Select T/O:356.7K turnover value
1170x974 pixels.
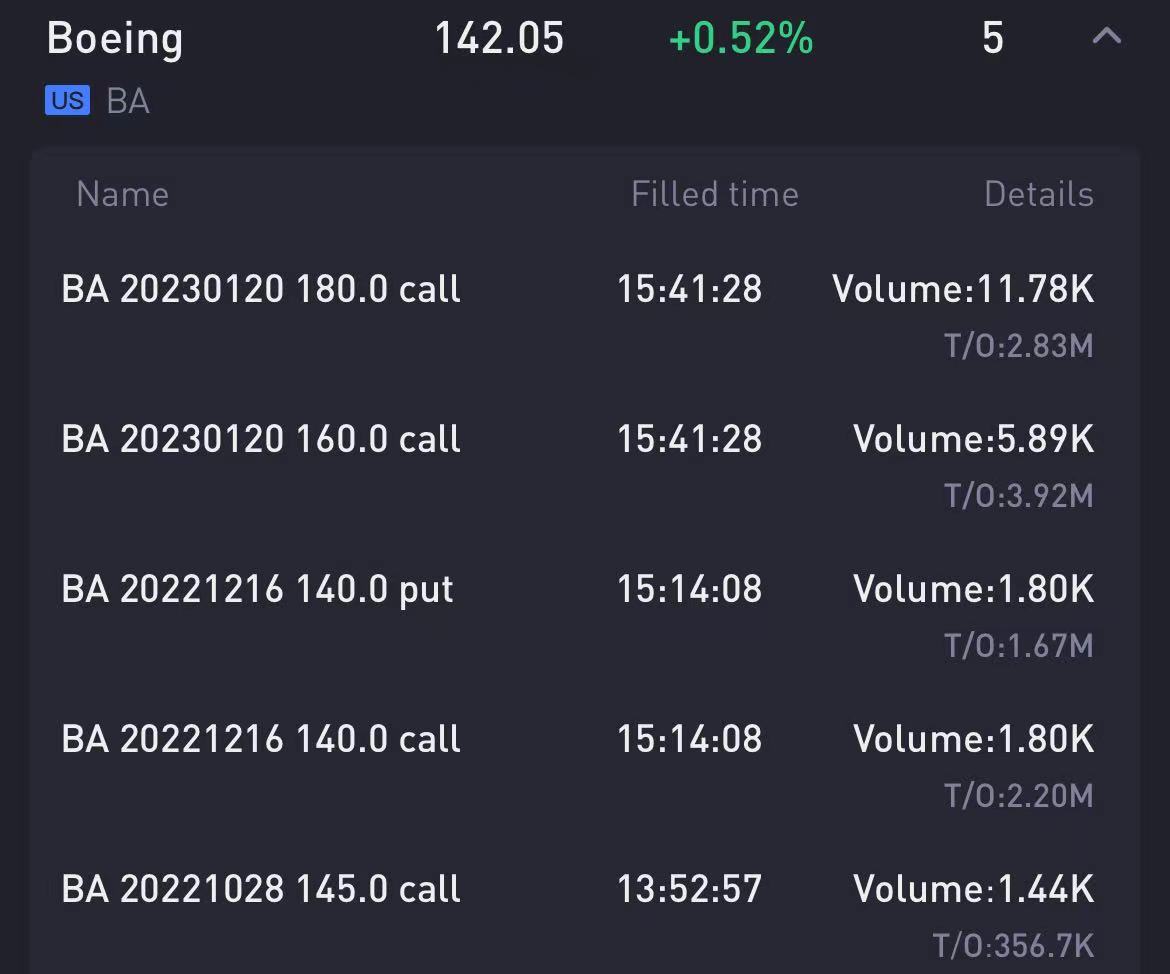tap(1013, 946)
